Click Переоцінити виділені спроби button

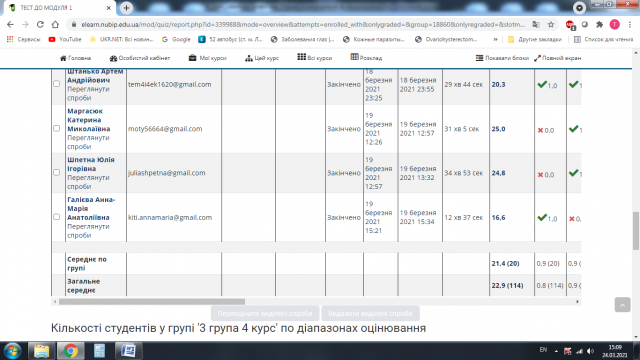264,313
